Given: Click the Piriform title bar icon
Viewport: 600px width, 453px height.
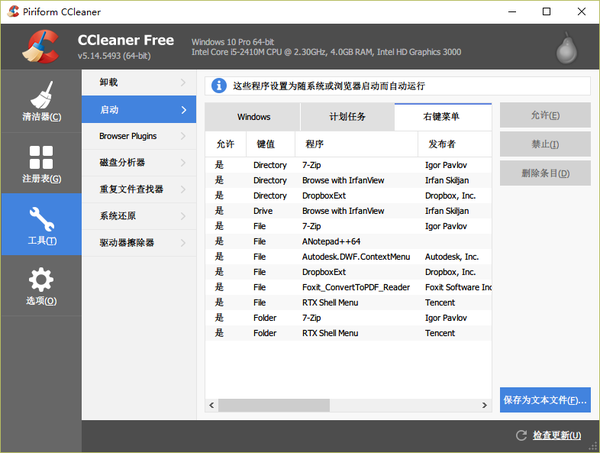Looking at the screenshot, I should (13, 11).
